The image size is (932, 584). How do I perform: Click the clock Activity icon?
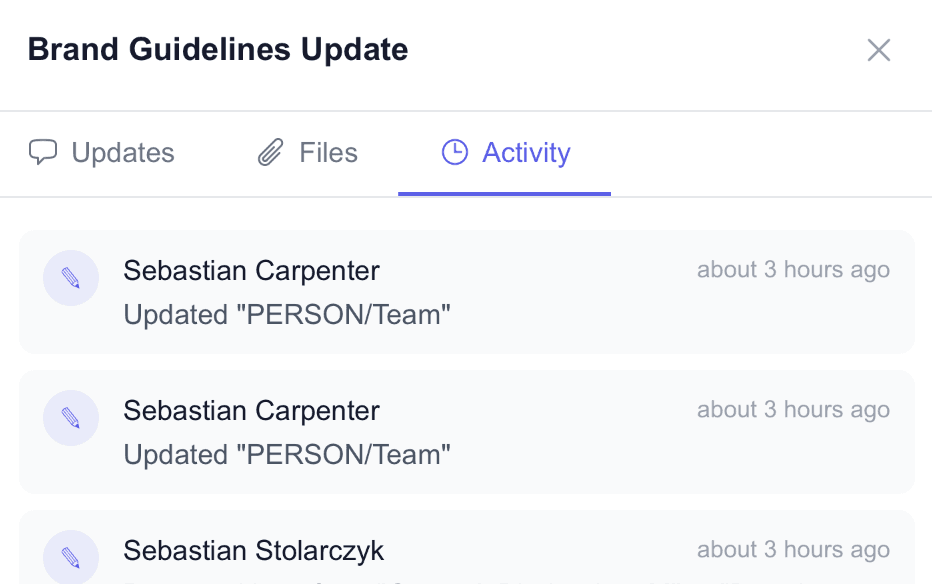(455, 153)
